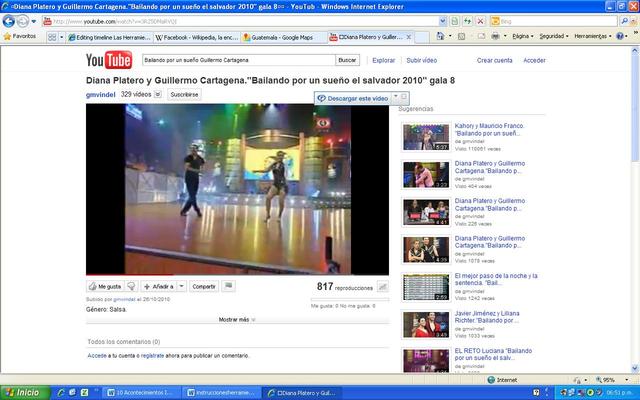This screenshot has width=640, height=400.
Task: Click the page vertical scrollbar
Action: tap(635, 209)
